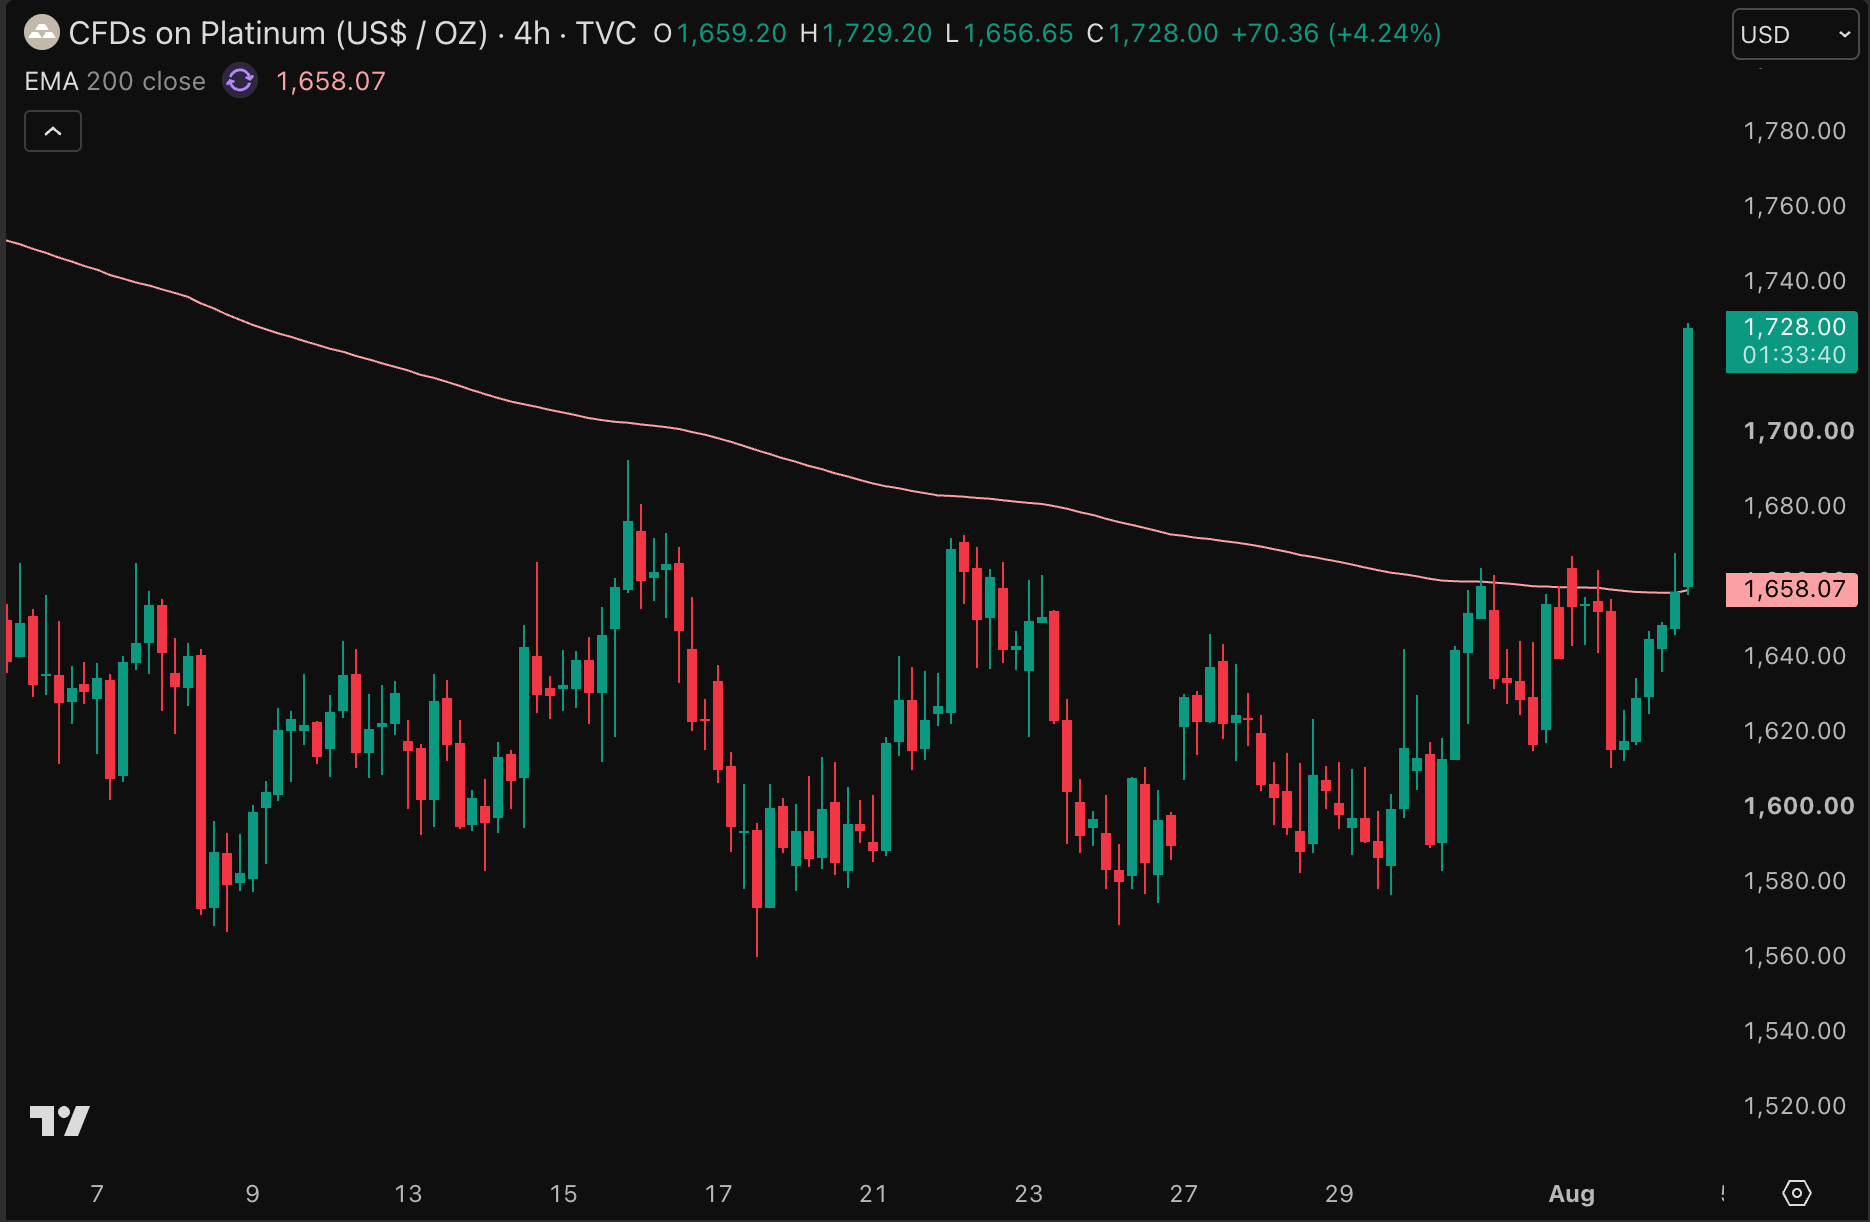Click the close value in the header

(1164, 33)
